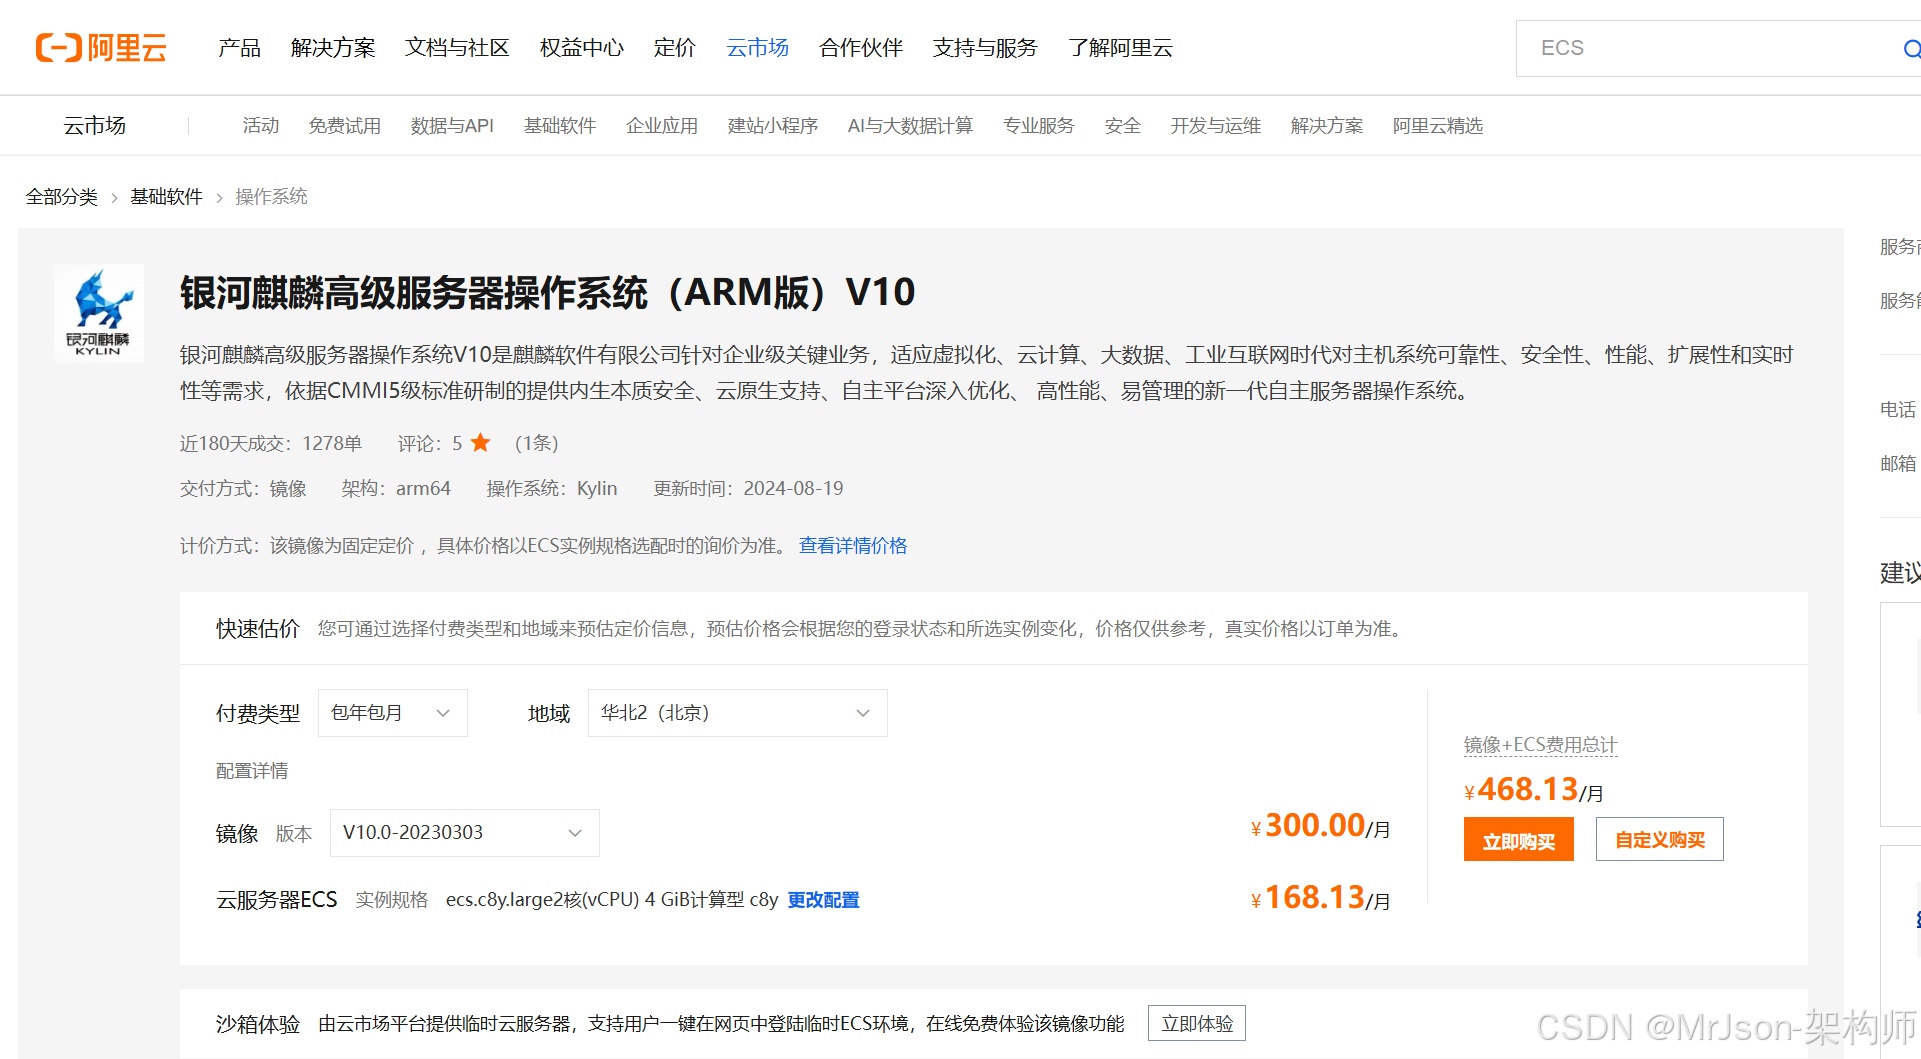1921x1059 pixels.
Task: Click the 全部分类 breadcrumb link
Action: point(62,197)
